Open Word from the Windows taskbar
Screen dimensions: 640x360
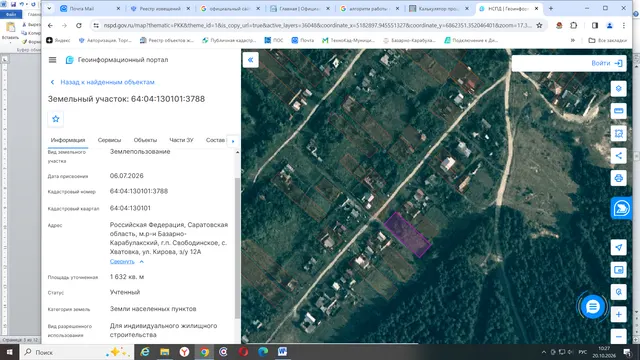(282, 352)
